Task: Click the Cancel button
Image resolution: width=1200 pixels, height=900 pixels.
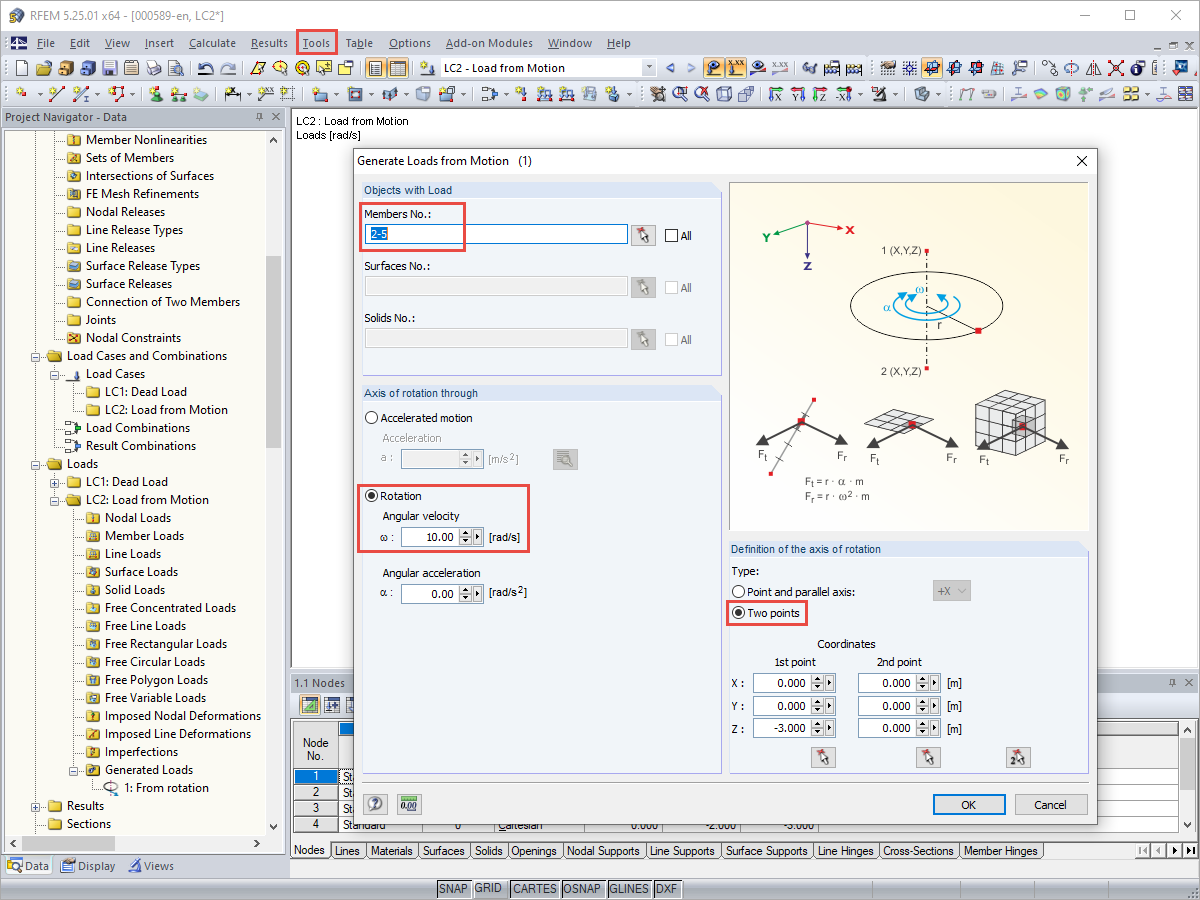Action: (x=1051, y=805)
